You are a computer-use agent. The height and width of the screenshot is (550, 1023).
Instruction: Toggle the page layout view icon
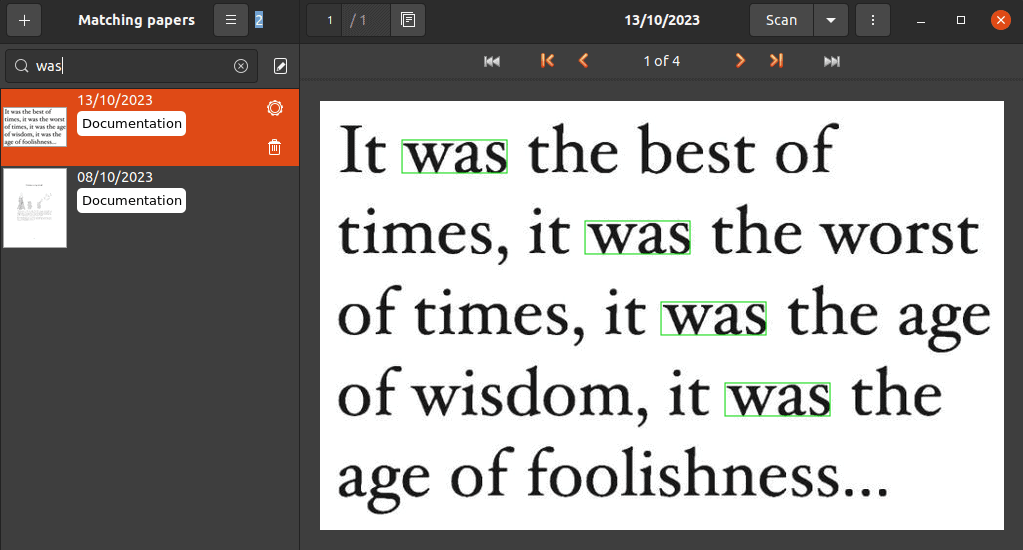click(x=408, y=20)
